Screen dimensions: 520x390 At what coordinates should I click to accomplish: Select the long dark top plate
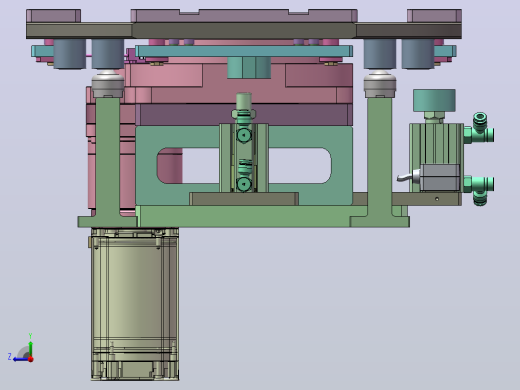(x=244, y=31)
